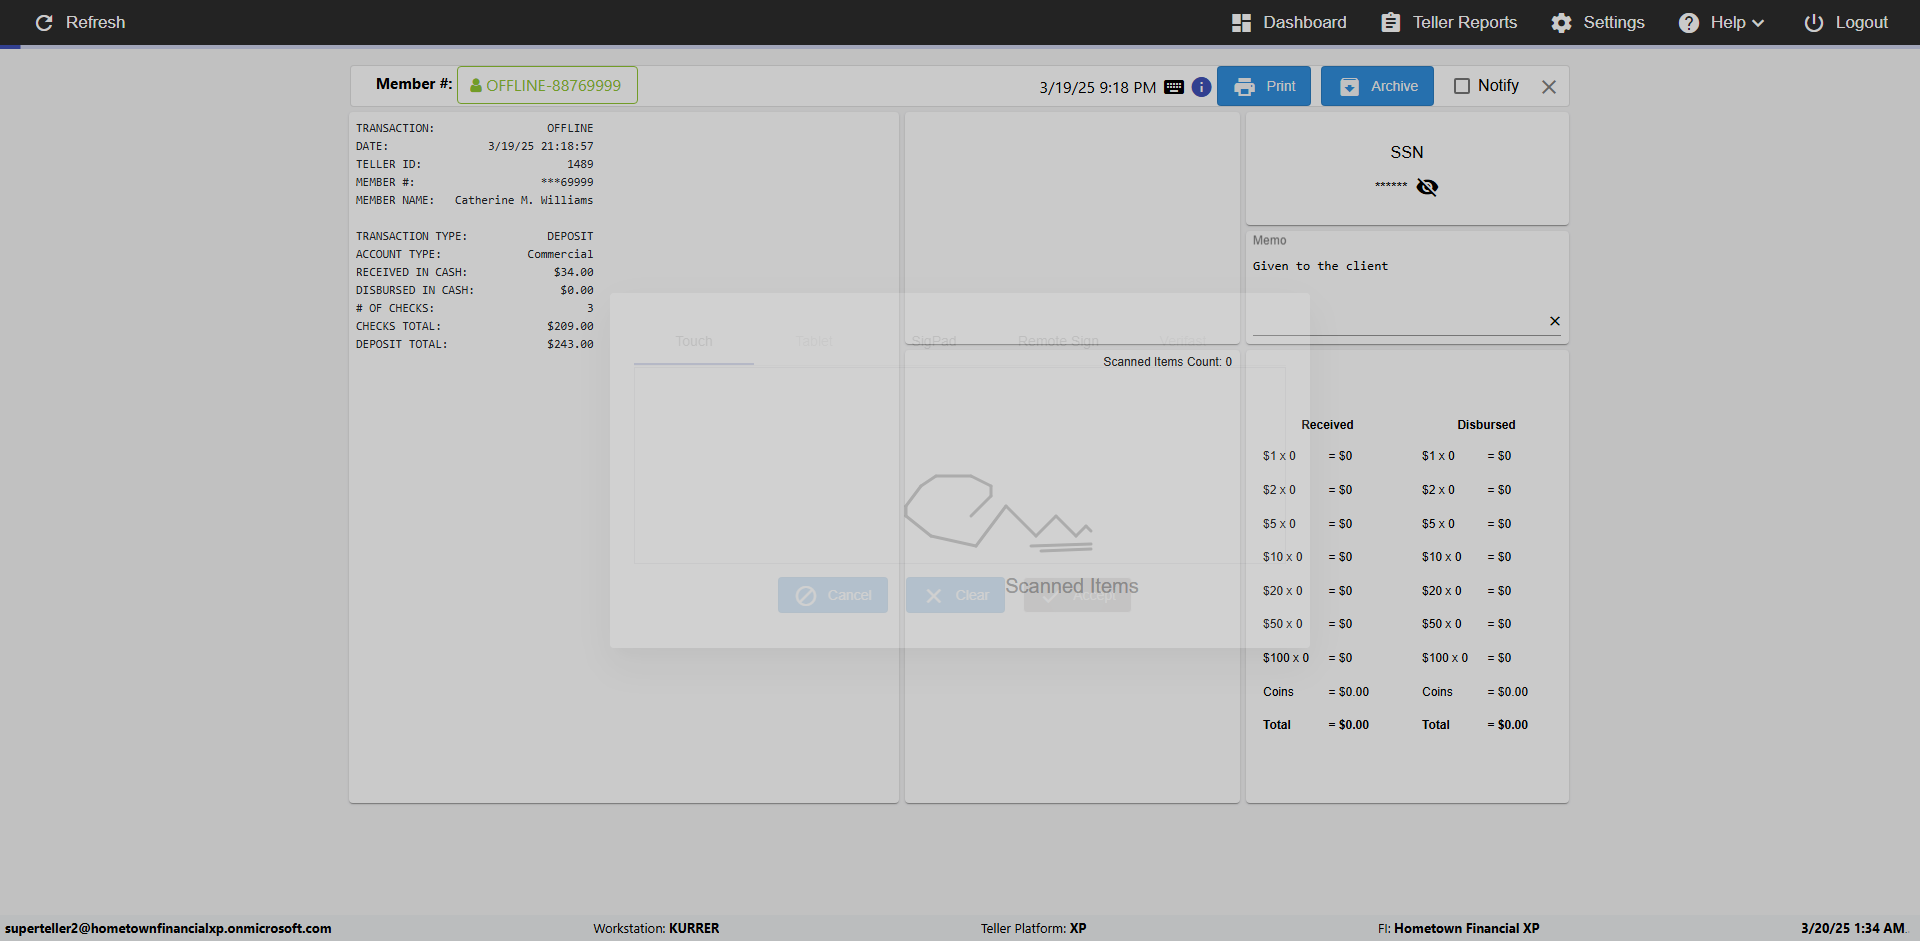This screenshot has height=941, width=1920.
Task: Log out using the Logout button
Action: (1846, 22)
